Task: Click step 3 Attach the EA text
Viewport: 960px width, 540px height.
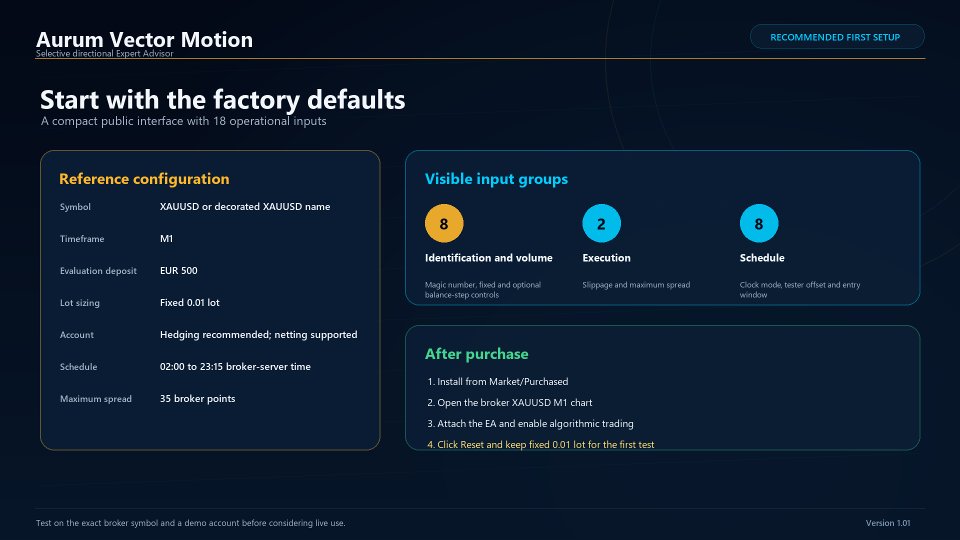Action: pyautogui.click(x=530, y=424)
